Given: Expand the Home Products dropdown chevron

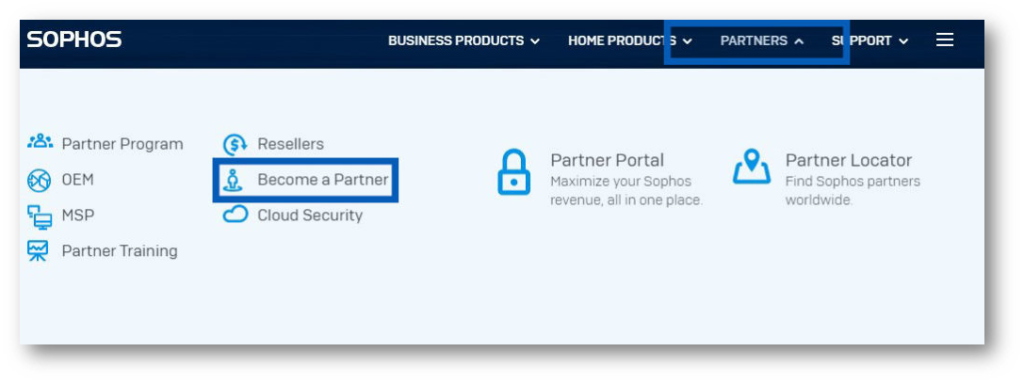Looking at the screenshot, I should point(687,41).
